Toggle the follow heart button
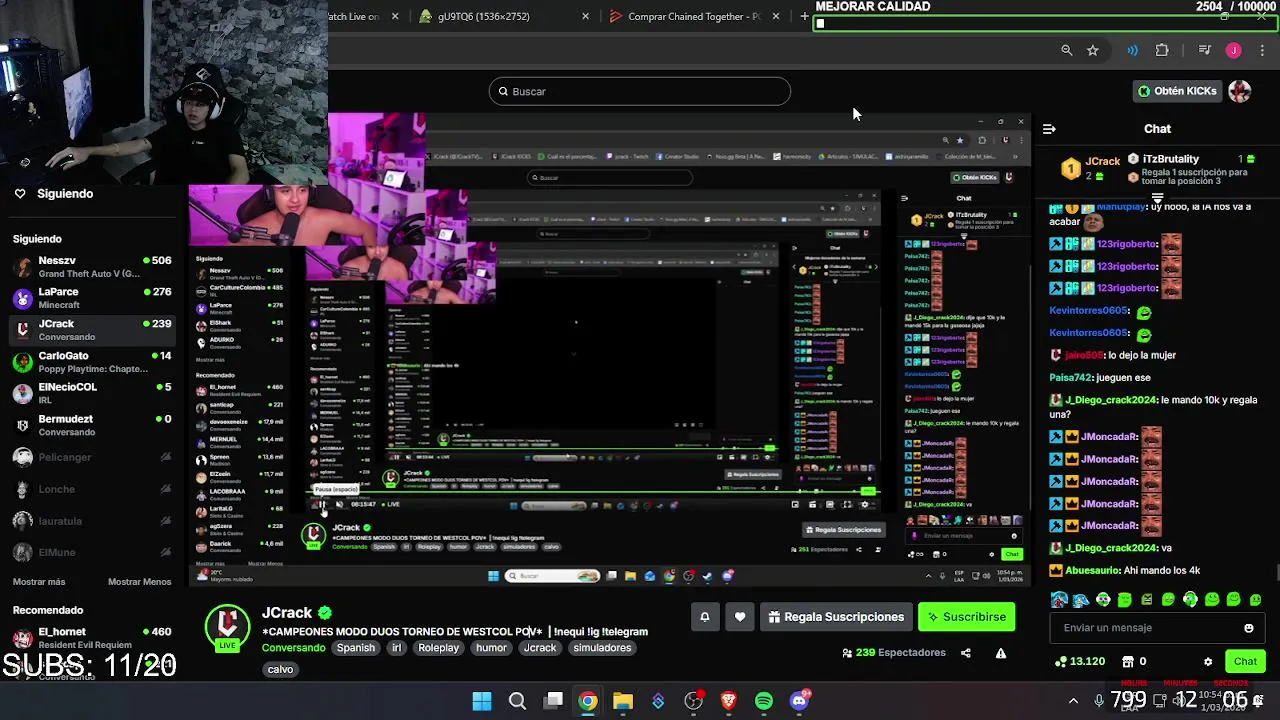This screenshot has width=1280, height=720. tap(740, 617)
